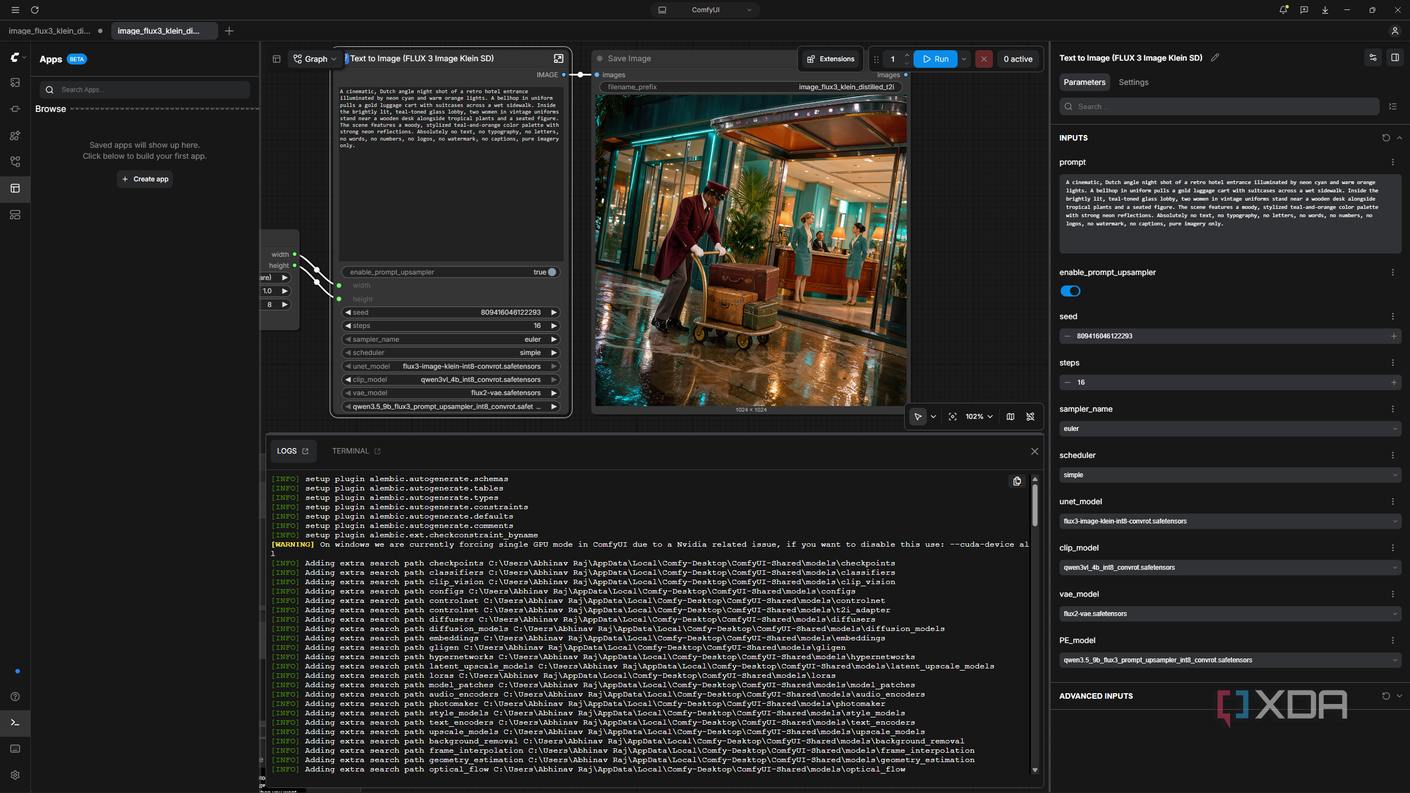1410x793 pixels.
Task: Open the vae_model dropdown in Parameters
Action: click(x=1229, y=614)
